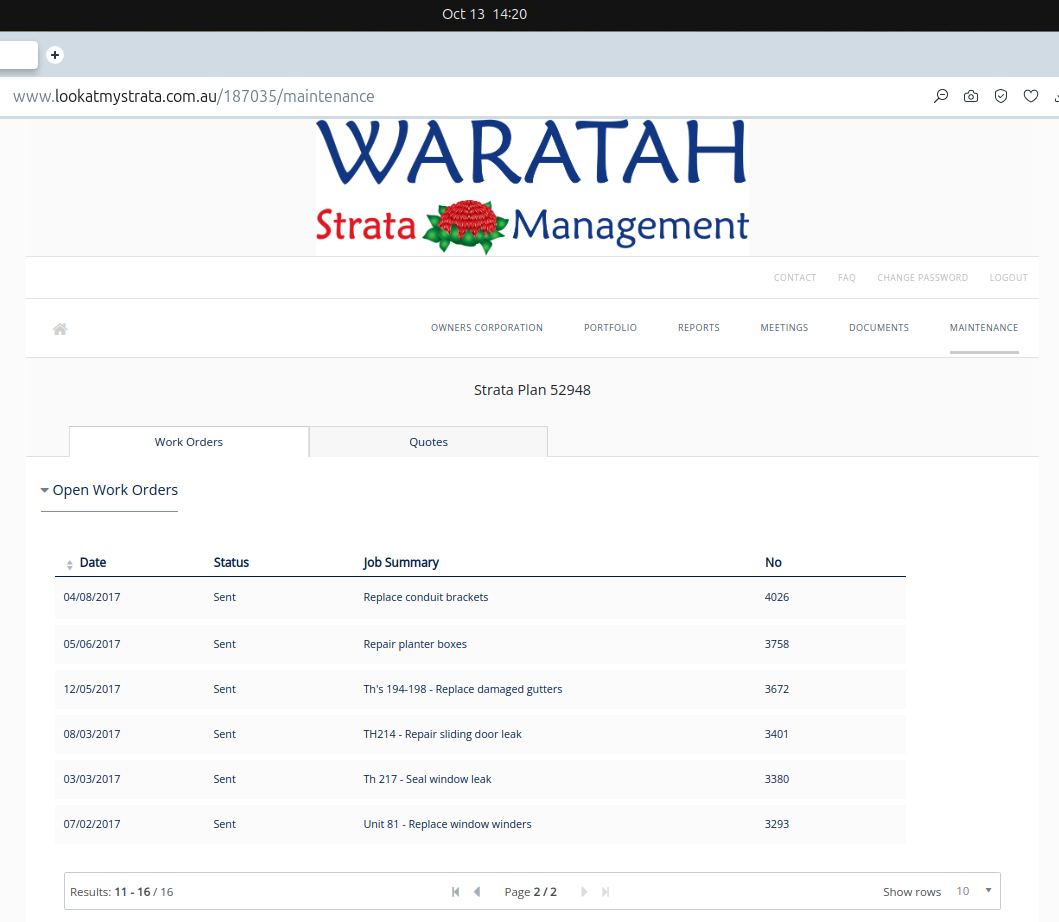Sort work orders by Date arrows
The height and width of the screenshot is (922, 1059).
pyautogui.click(x=70, y=565)
